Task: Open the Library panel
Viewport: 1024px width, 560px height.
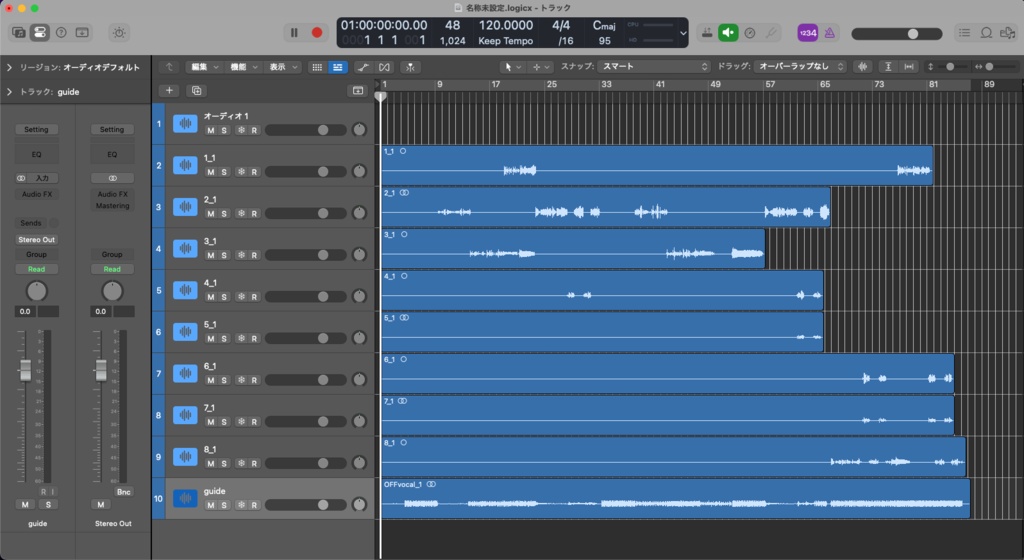Action: (x=18, y=32)
